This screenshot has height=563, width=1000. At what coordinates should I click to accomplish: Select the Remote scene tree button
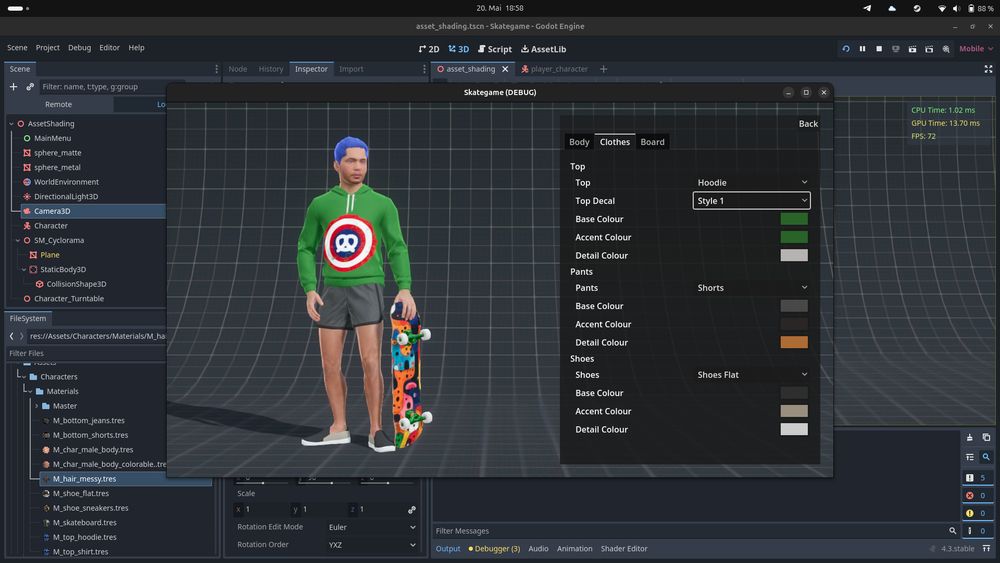pos(59,105)
